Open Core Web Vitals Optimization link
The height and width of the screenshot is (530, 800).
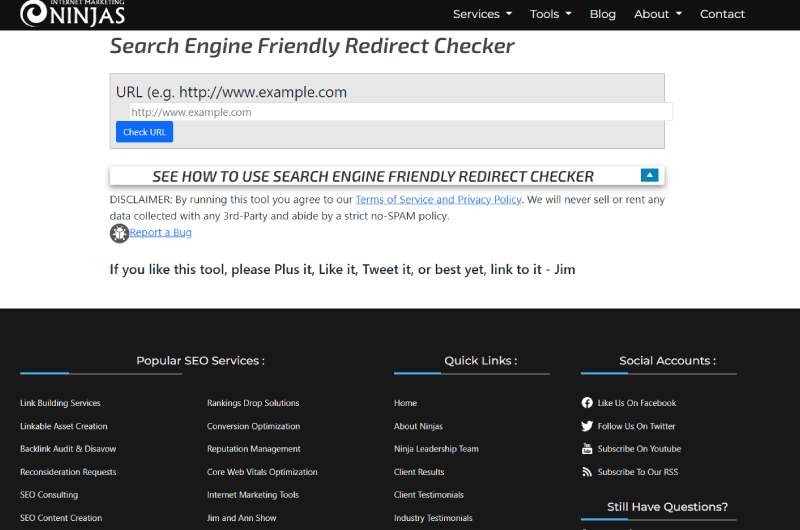[262, 472]
